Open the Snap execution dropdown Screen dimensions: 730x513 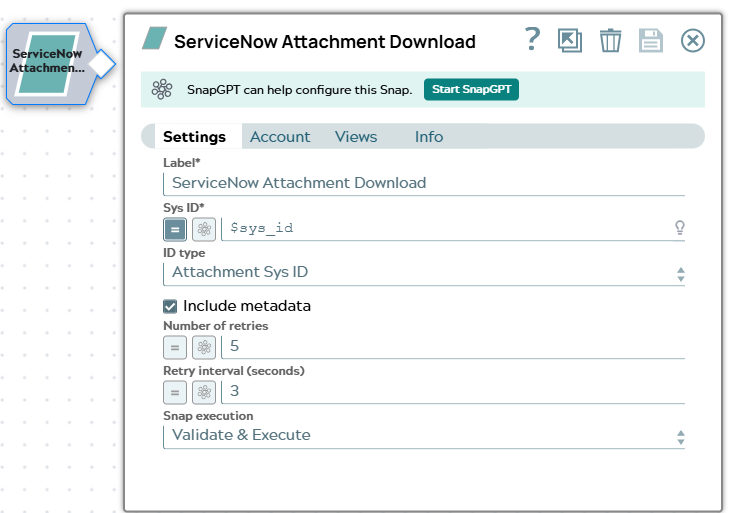[x=424, y=436]
